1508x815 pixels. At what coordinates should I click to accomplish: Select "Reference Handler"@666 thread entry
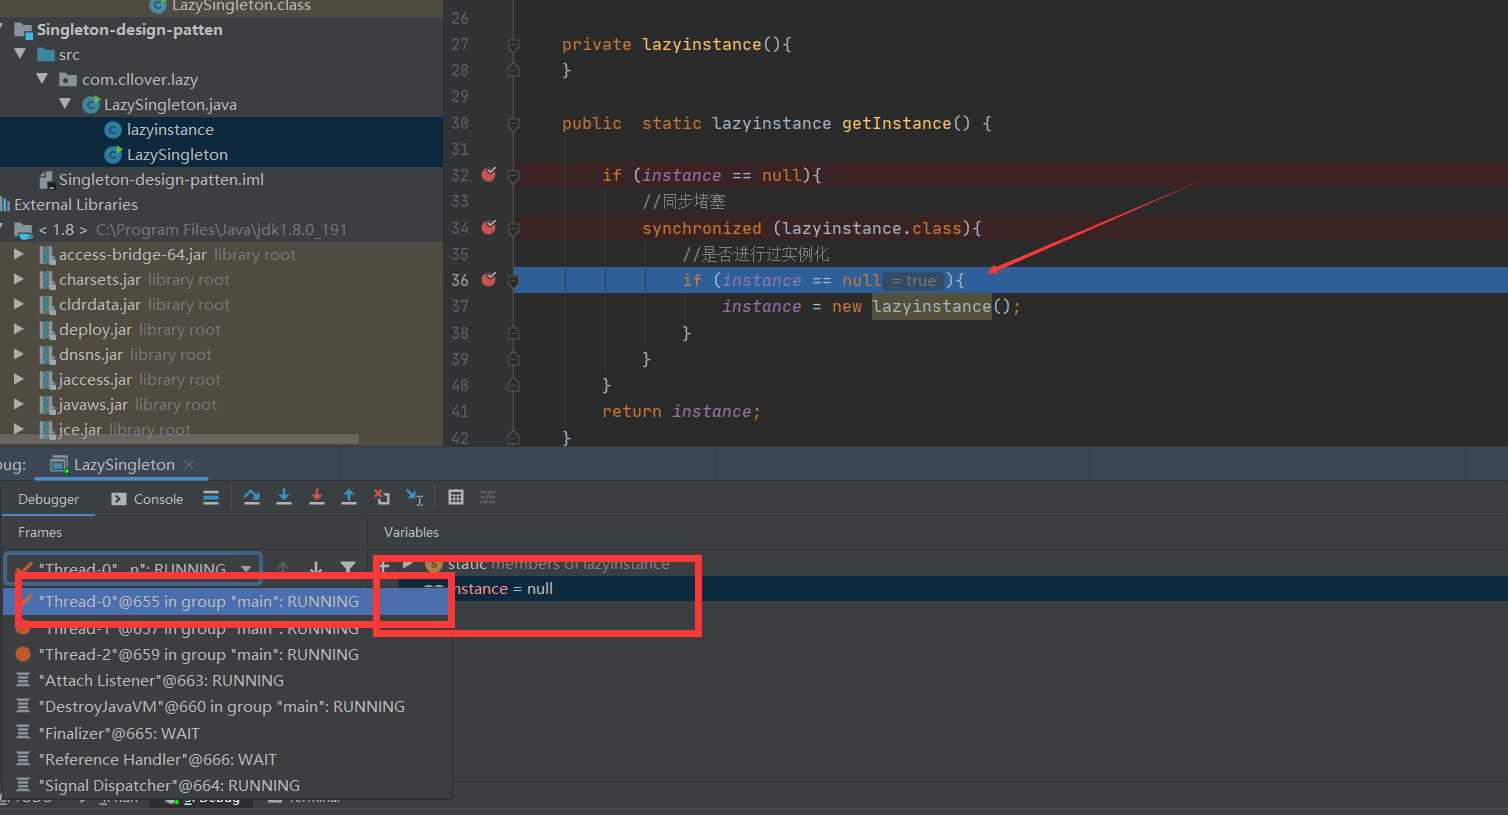pos(226,759)
